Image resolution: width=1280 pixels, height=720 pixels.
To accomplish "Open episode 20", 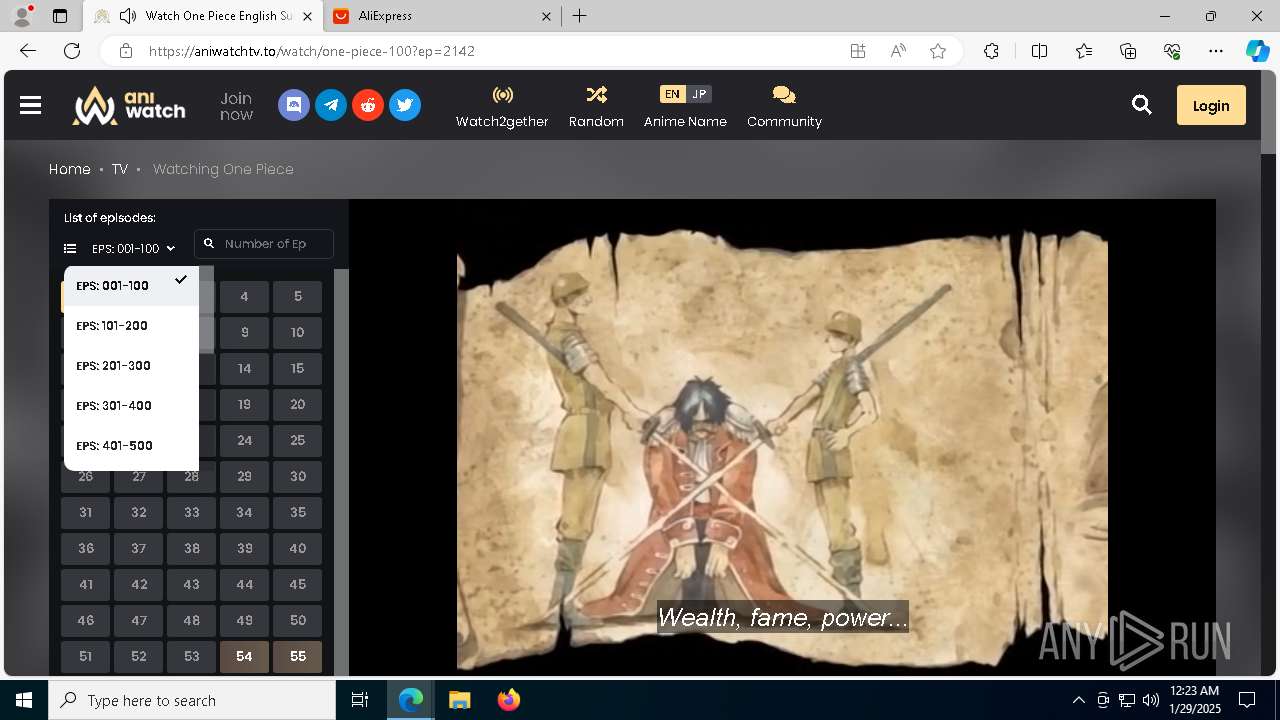I will coord(298,405).
